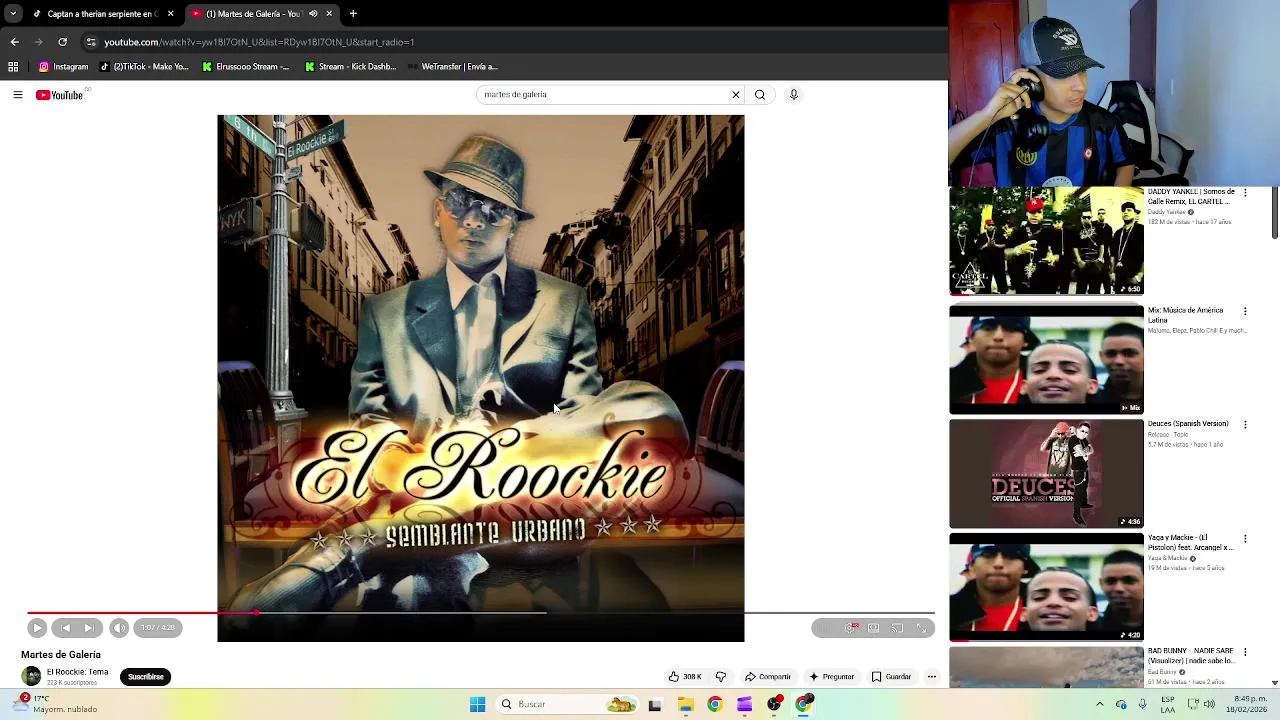Click the Compartir button
This screenshot has width=1280, height=720.
[768, 677]
